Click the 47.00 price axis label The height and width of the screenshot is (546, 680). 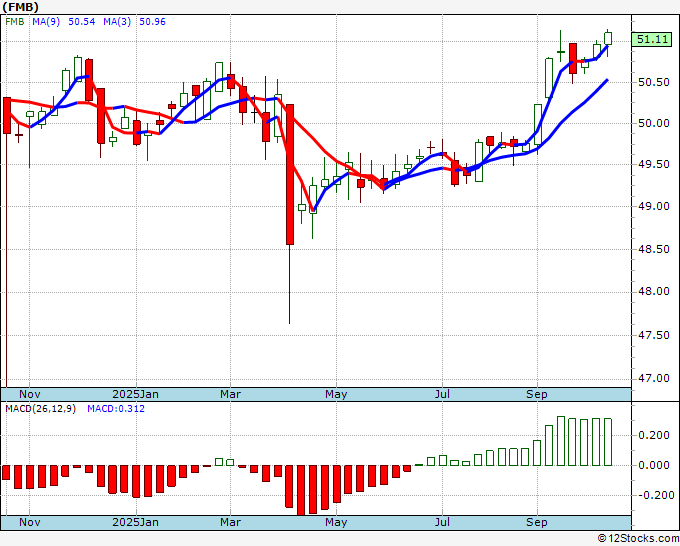coord(654,378)
